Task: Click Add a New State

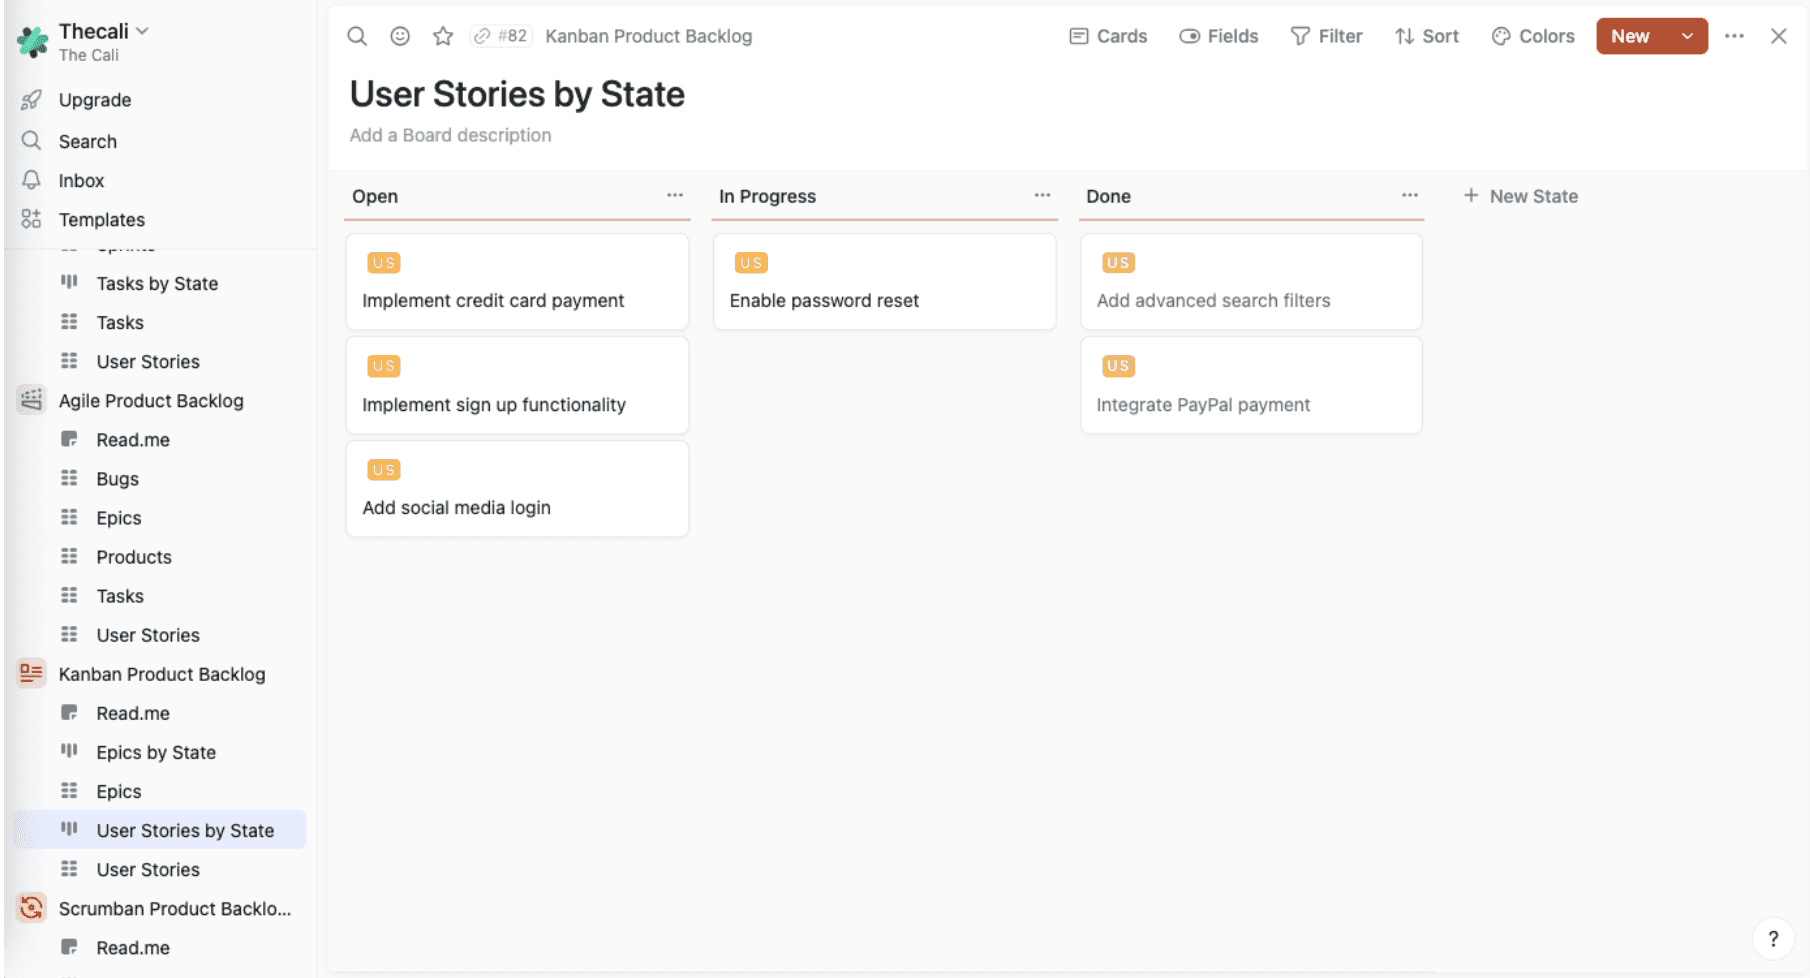Action: pyautogui.click(x=1520, y=196)
